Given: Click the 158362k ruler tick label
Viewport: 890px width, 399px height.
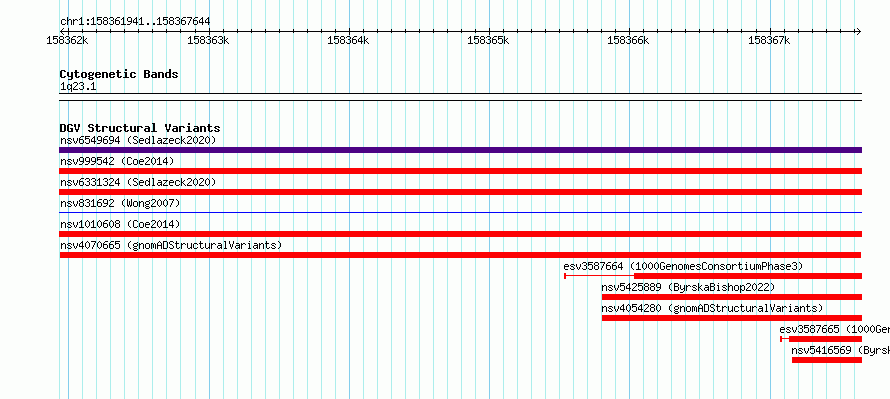Looking at the screenshot, I should coord(68,40).
